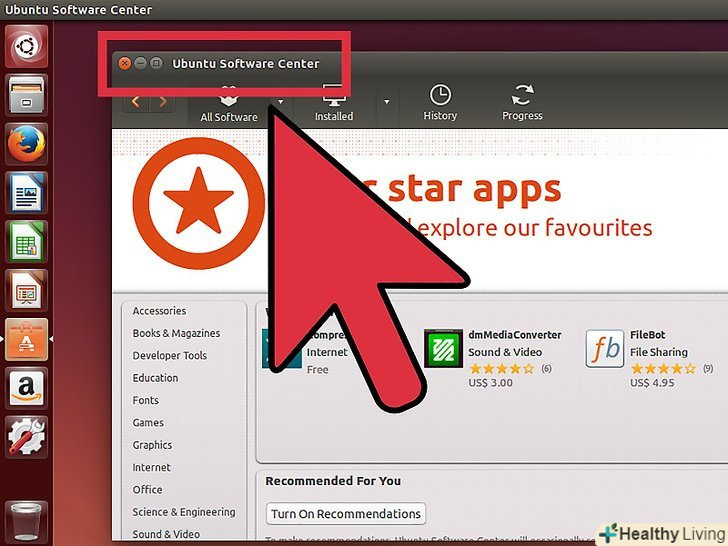Image resolution: width=728 pixels, height=546 pixels.
Task: Click the star apps banner badge
Action: [x=199, y=203]
